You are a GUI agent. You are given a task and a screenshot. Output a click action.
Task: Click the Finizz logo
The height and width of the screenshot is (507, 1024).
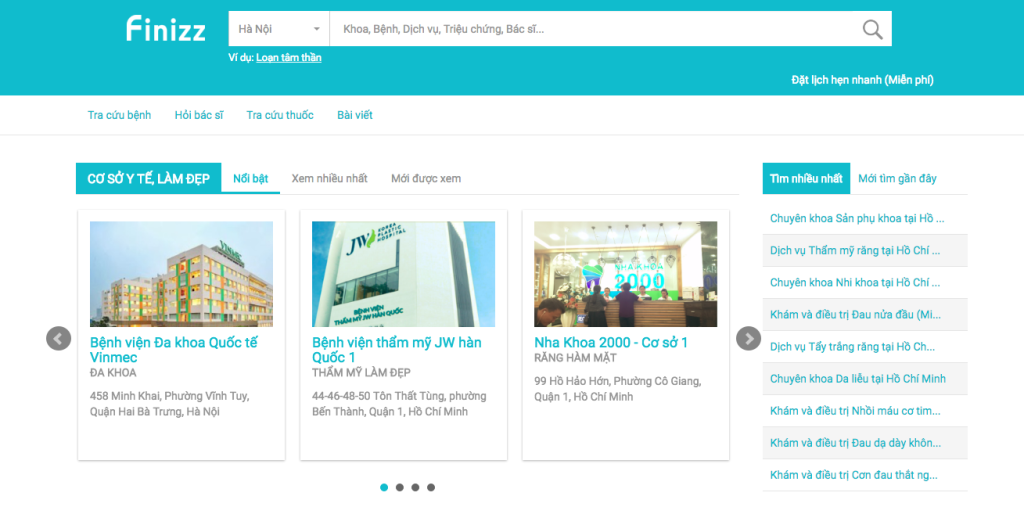[x=166, y=29]
